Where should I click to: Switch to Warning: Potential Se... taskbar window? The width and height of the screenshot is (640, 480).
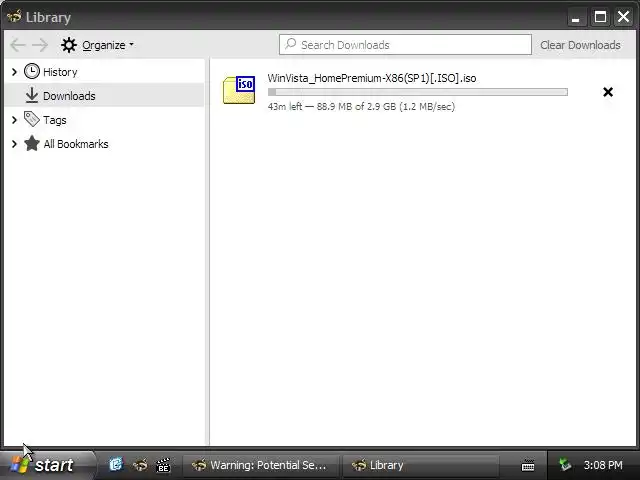click(x=260, y=465)
